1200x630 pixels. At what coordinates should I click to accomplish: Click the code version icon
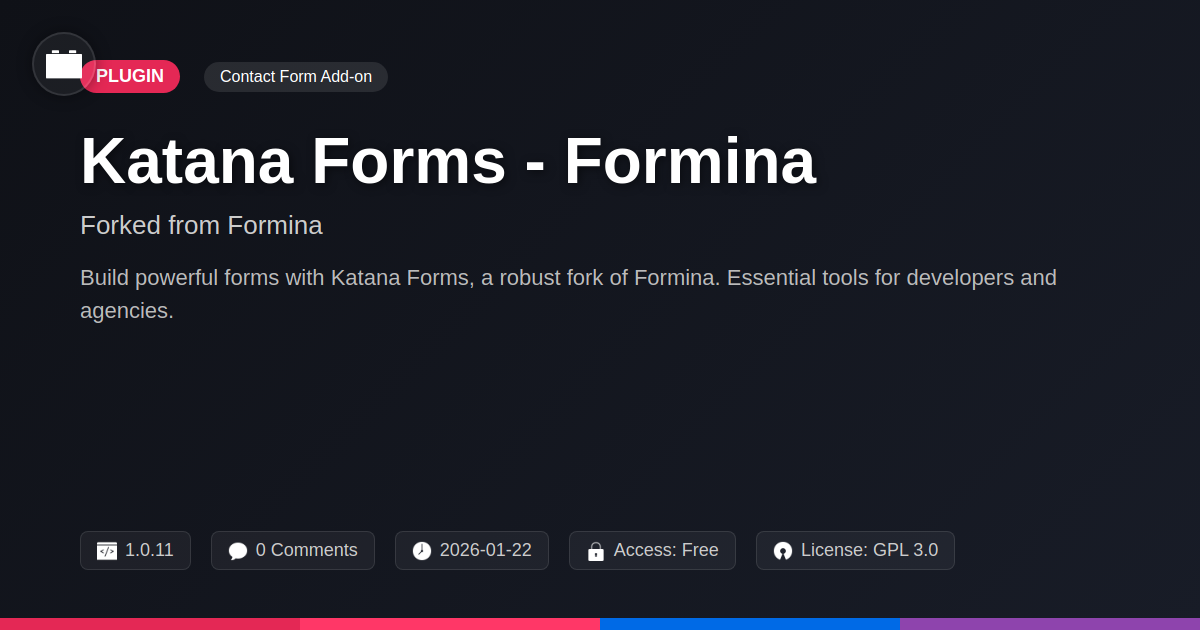pyautogui.click(x=107, y=551)
